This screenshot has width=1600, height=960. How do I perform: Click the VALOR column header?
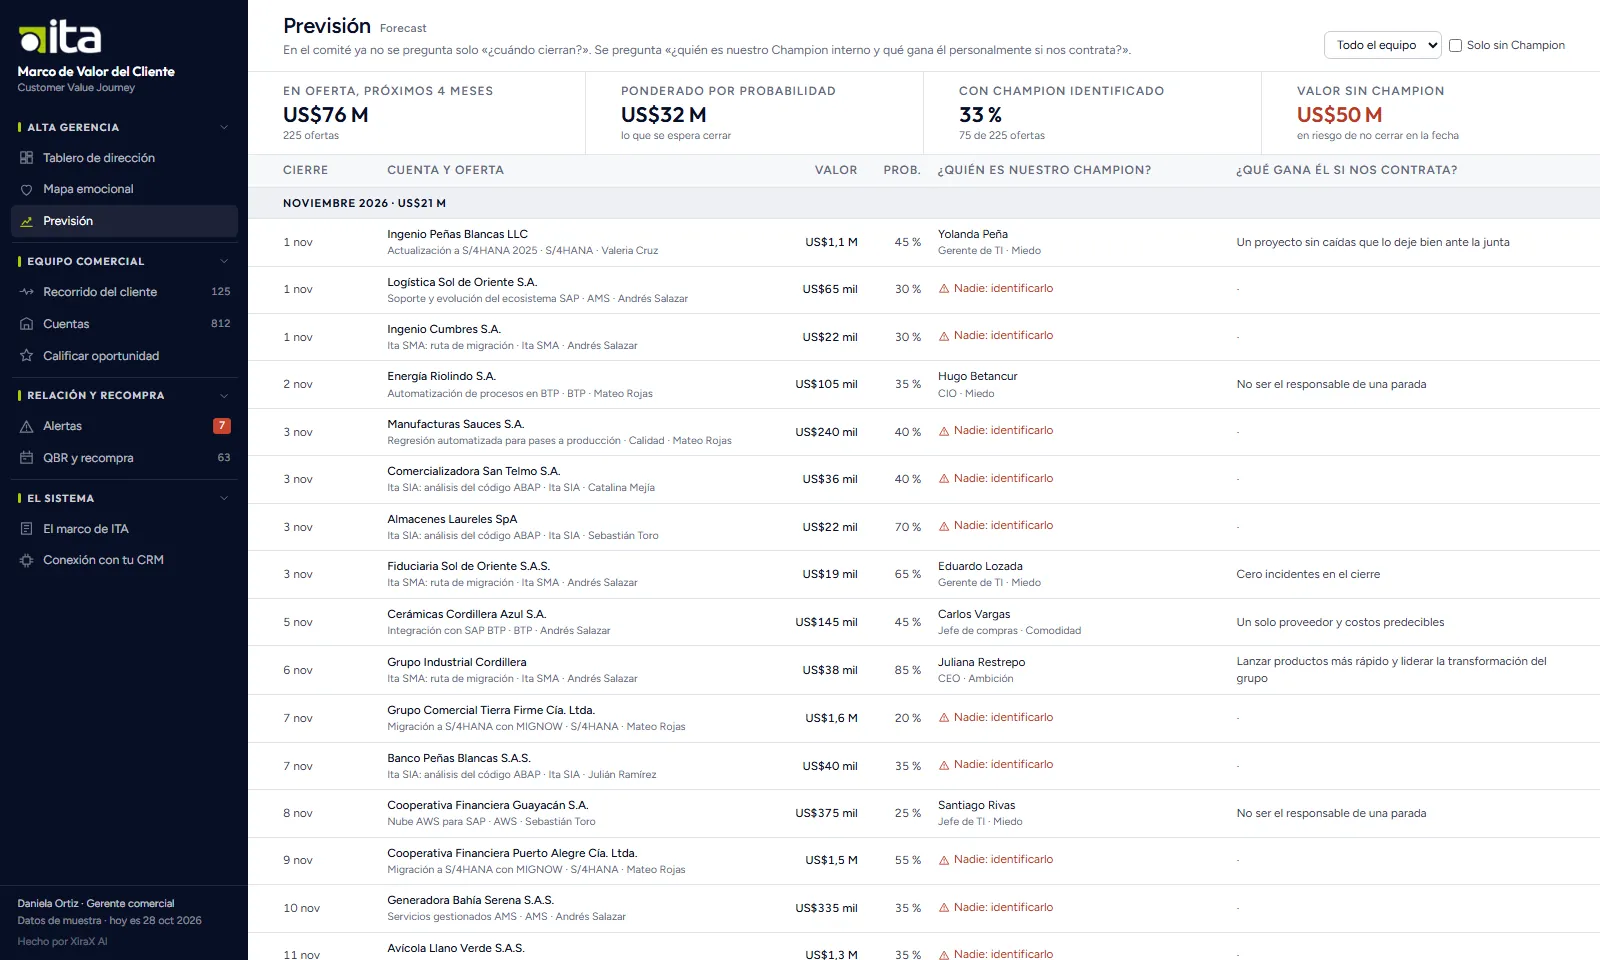(x=836, y=170)
